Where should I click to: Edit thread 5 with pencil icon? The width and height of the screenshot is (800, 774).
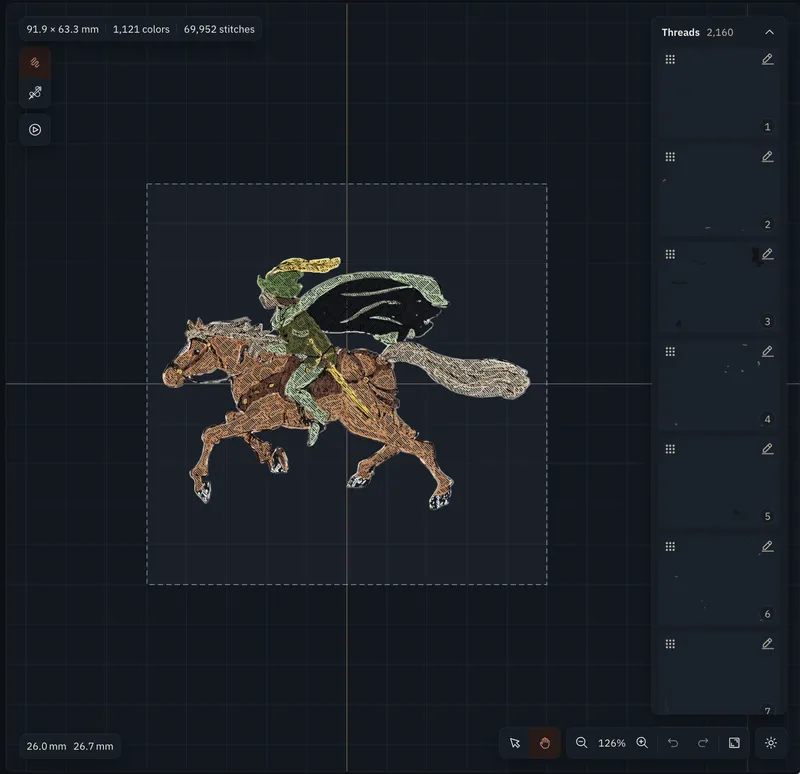click(x=767, y=449)
